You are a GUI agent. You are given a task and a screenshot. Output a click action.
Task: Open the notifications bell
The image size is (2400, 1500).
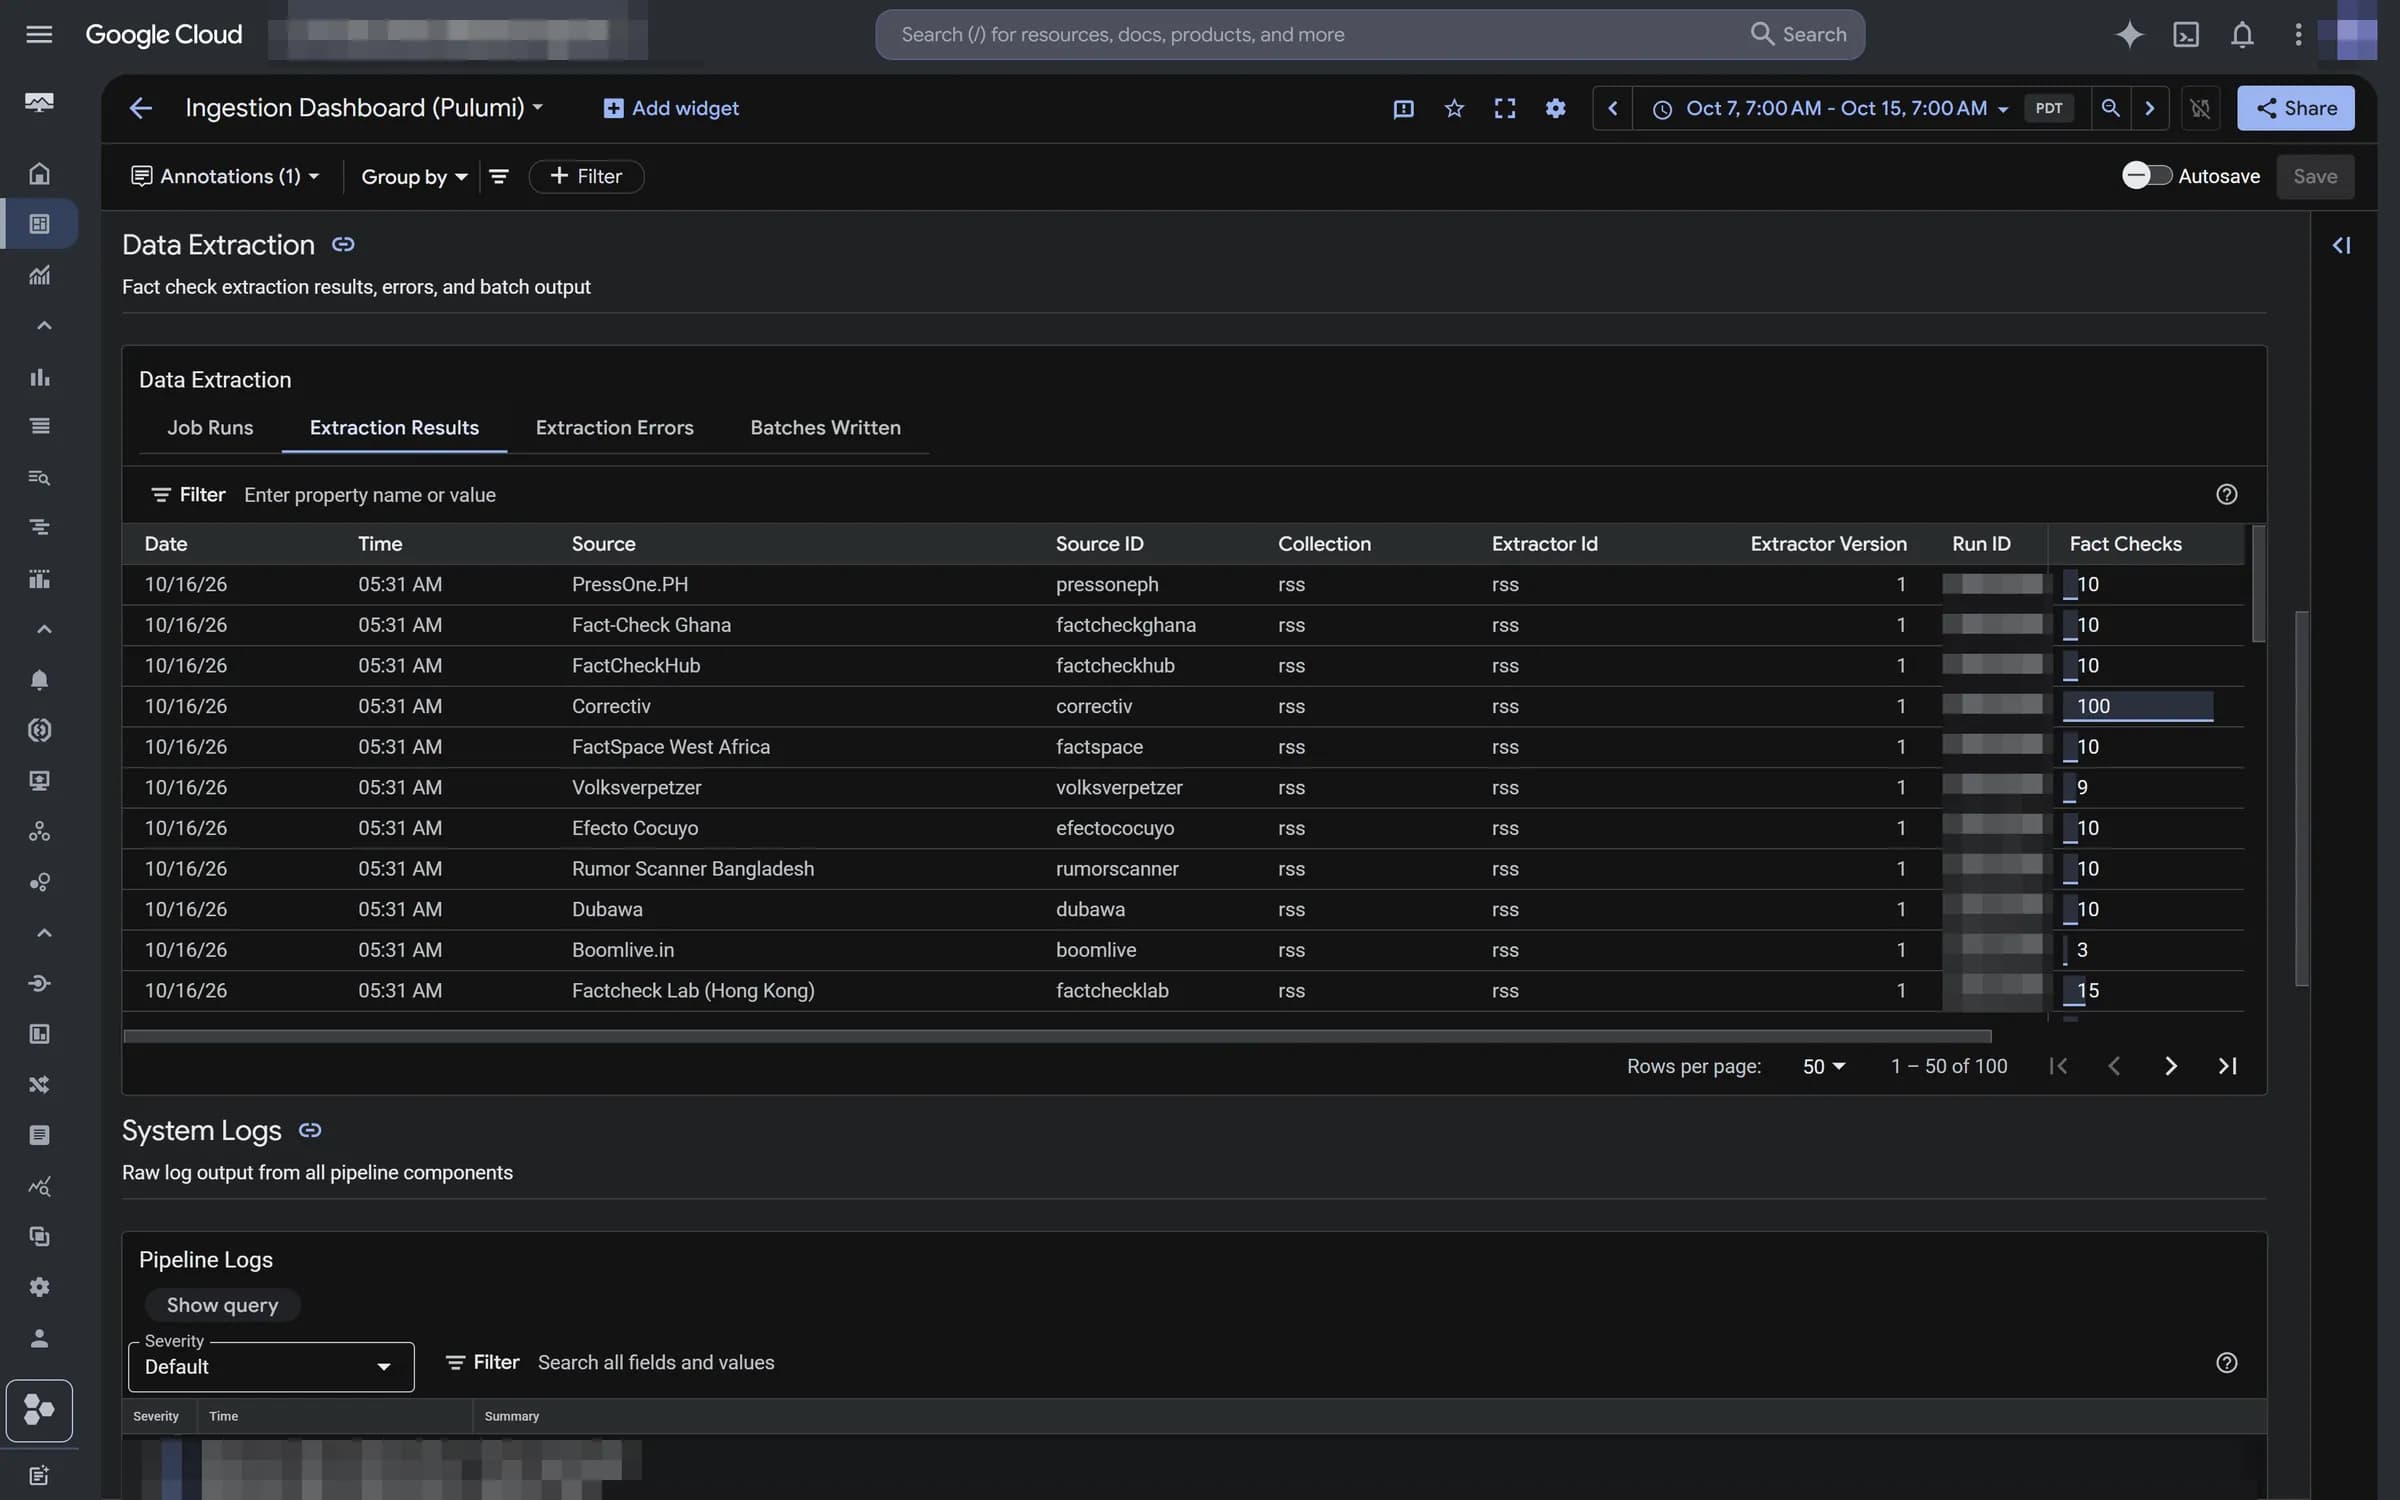pyautogui.click(x=2242, y=35)
